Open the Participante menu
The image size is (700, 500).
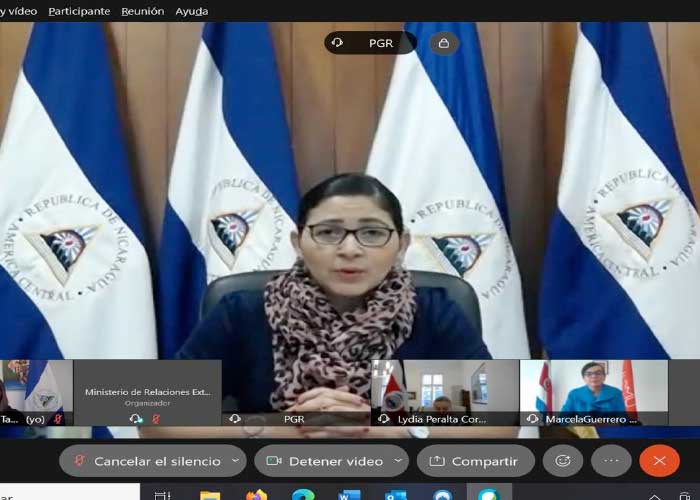[x=79, y=11]
